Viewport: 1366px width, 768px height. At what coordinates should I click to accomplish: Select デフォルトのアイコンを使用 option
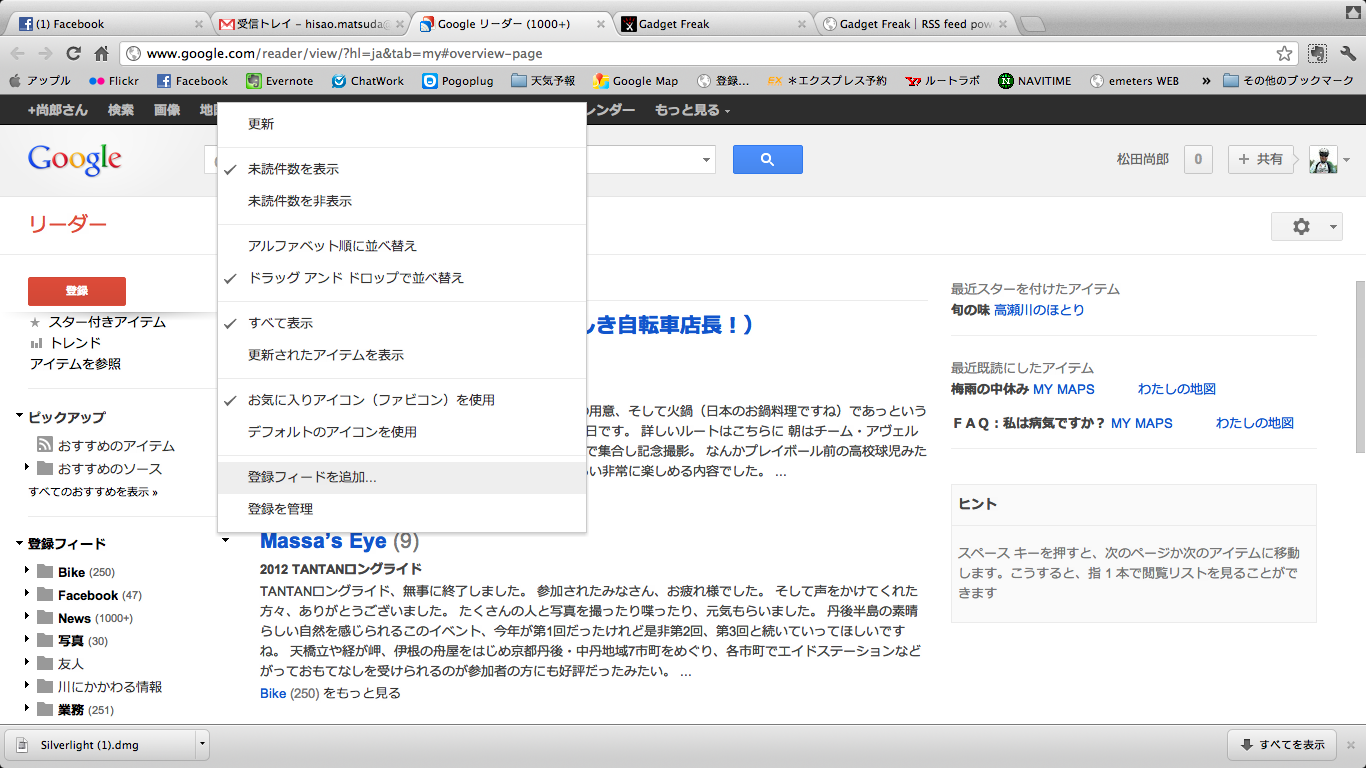click(x=402, y=432)
